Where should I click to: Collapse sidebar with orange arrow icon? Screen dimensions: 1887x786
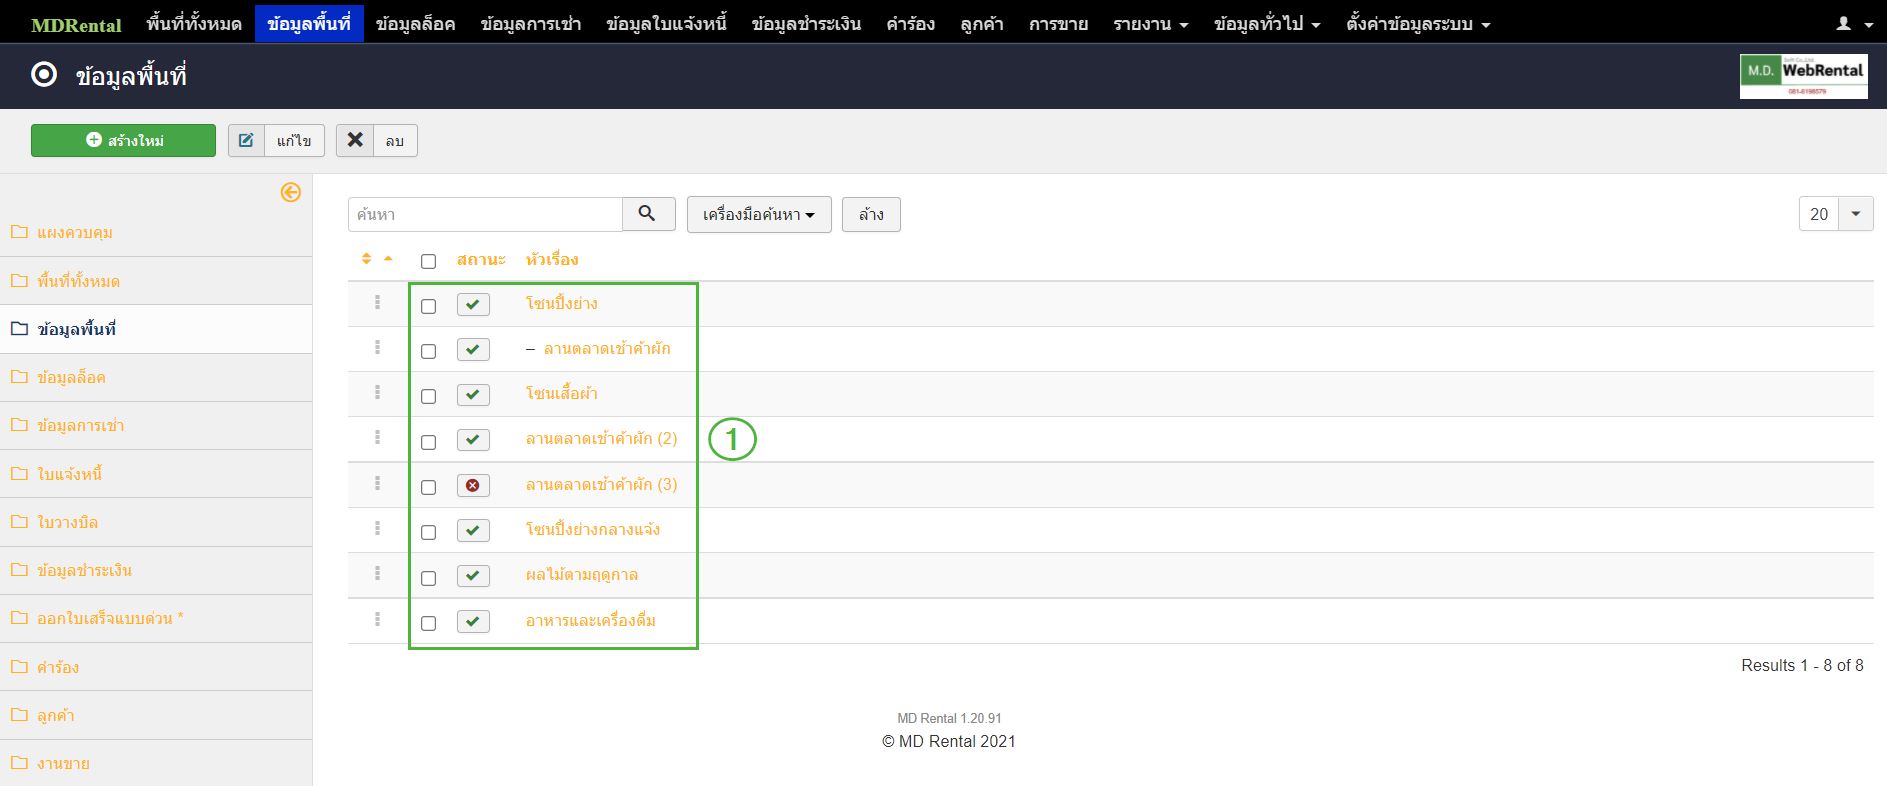coord(291,192)
